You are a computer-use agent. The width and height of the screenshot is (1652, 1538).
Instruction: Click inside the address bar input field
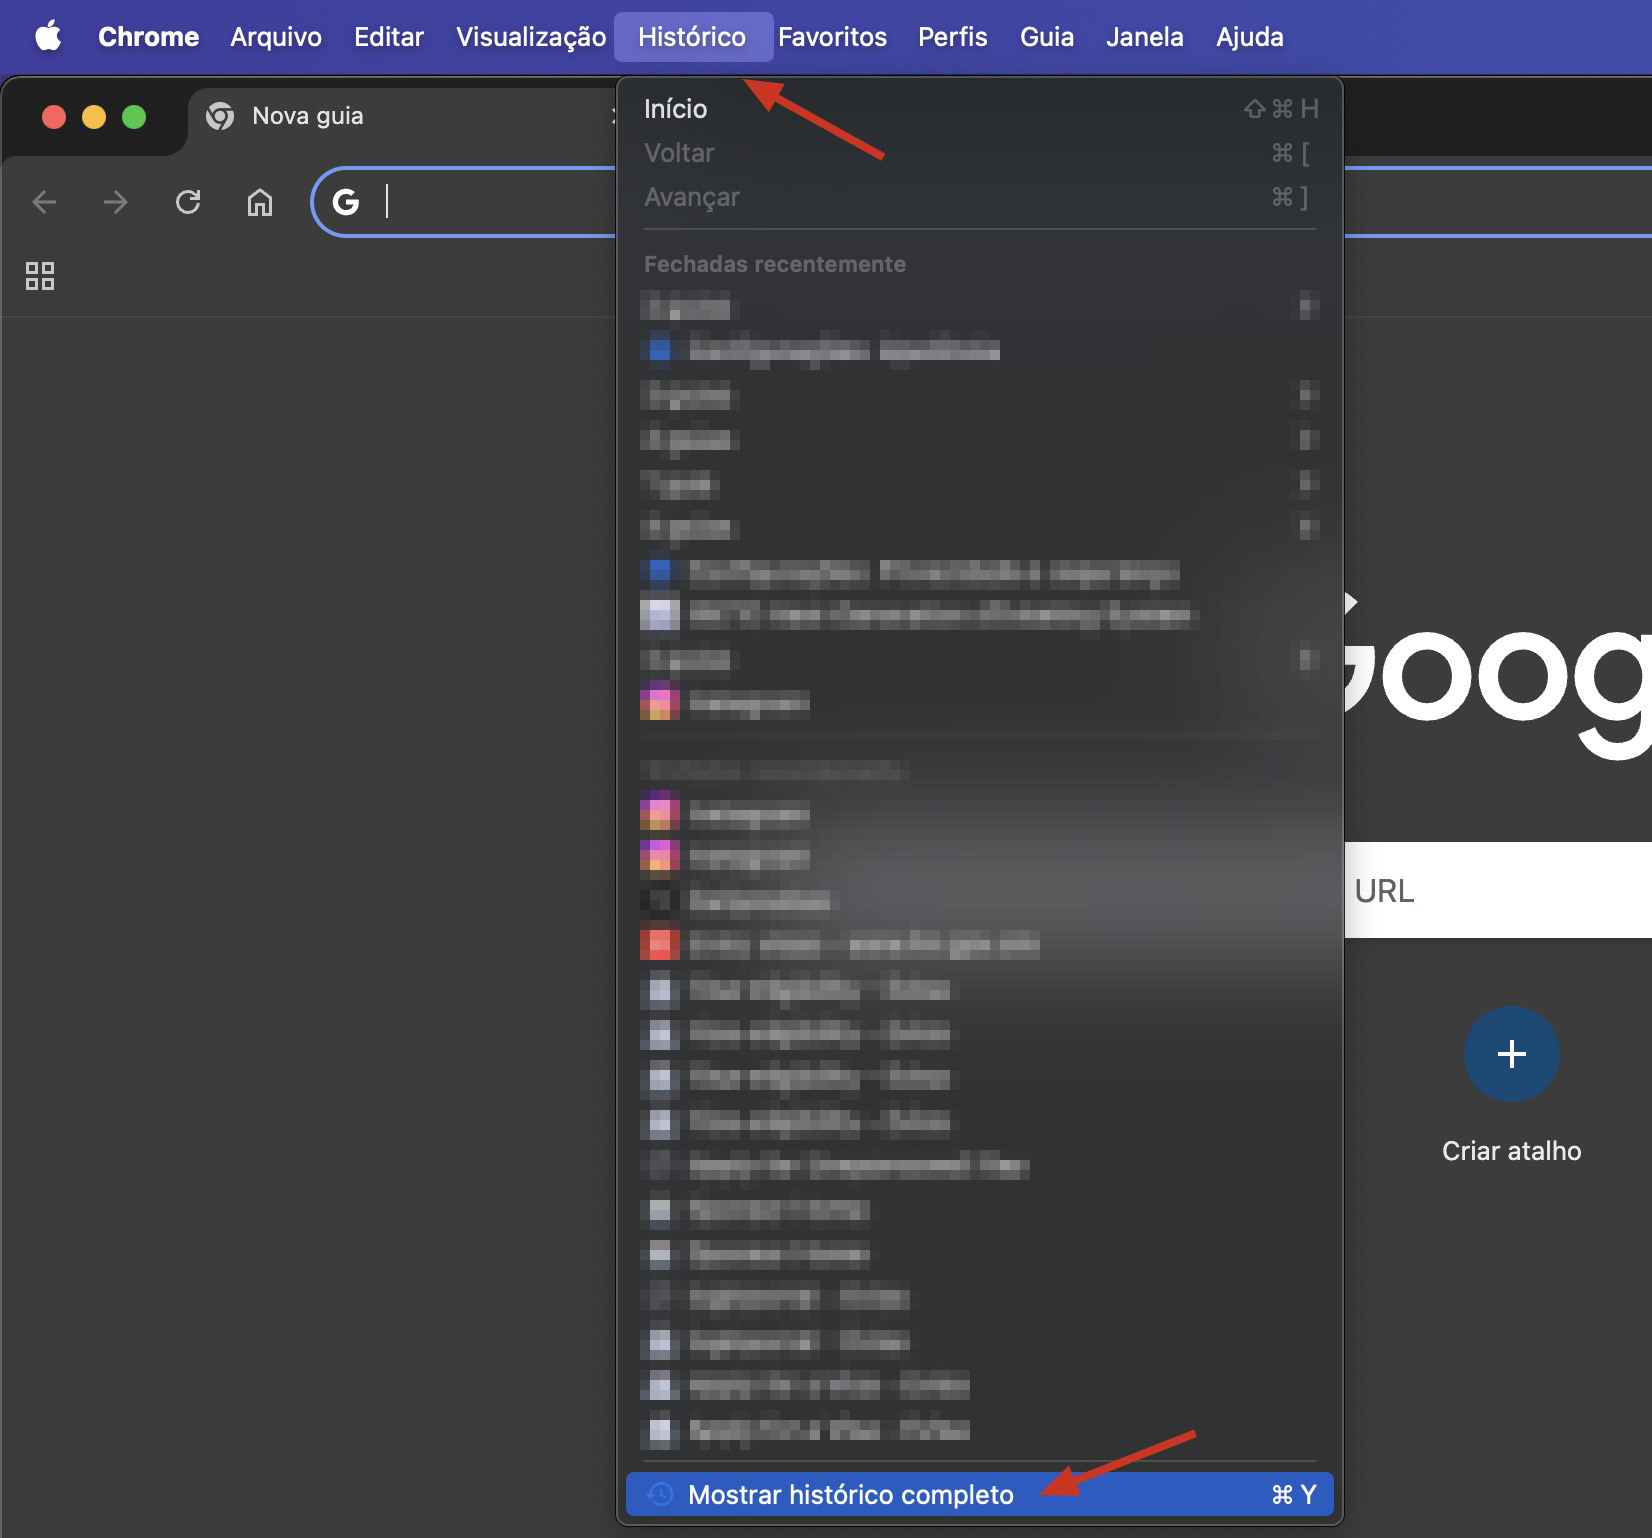coord(480,201)
